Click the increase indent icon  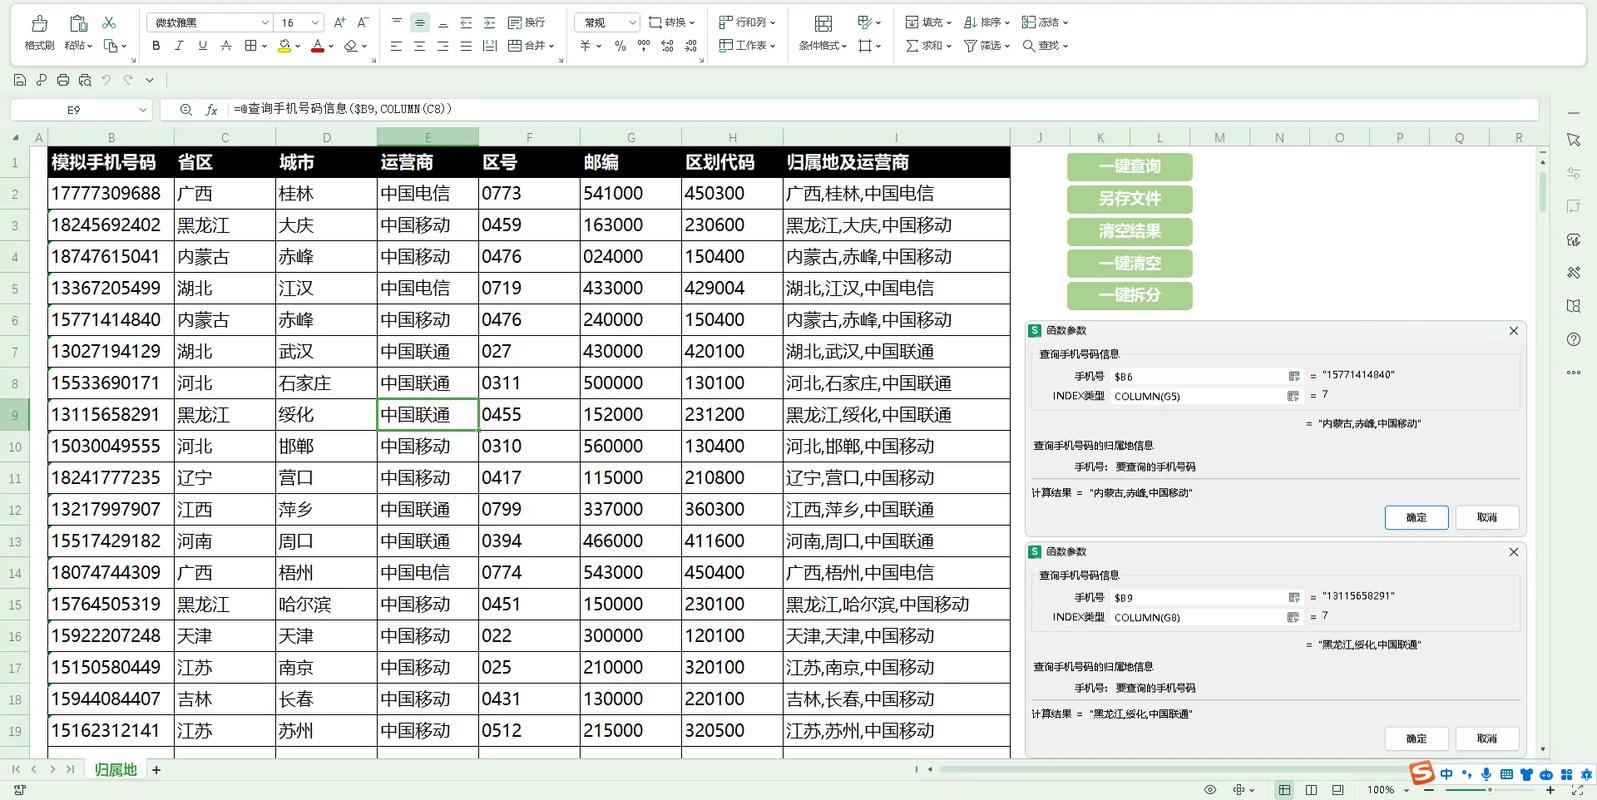(x=489, y=22)
